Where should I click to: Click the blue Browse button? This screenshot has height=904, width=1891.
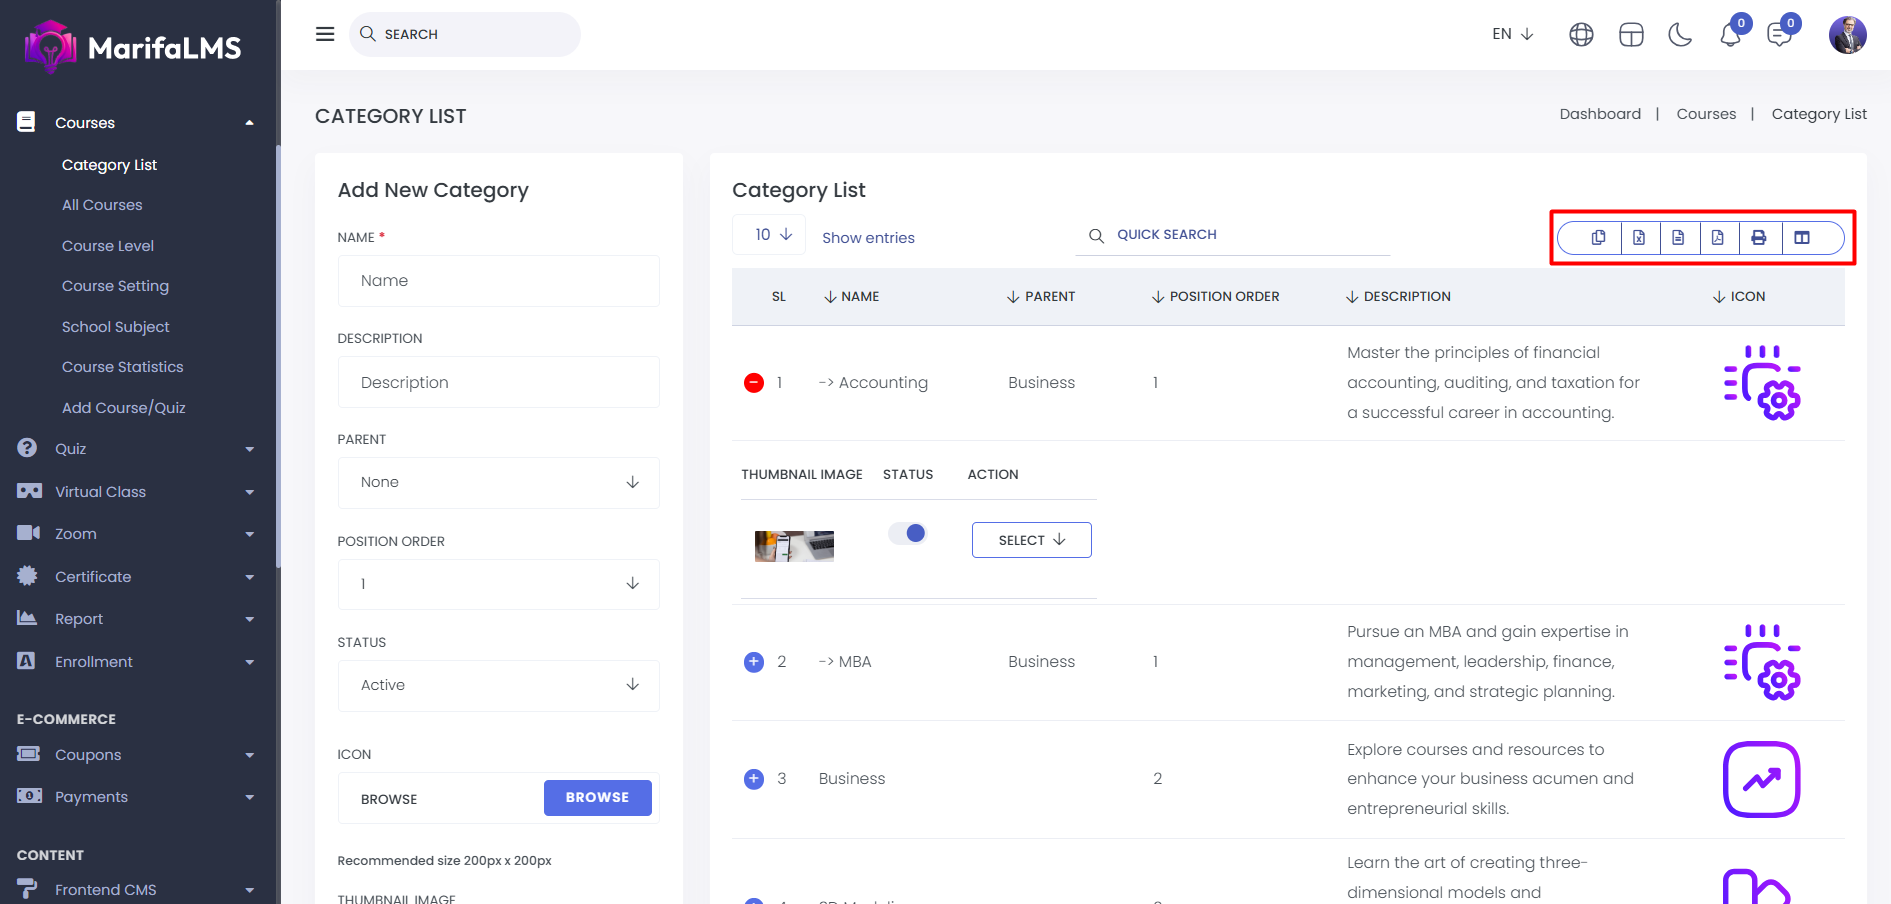coord(597,798)
